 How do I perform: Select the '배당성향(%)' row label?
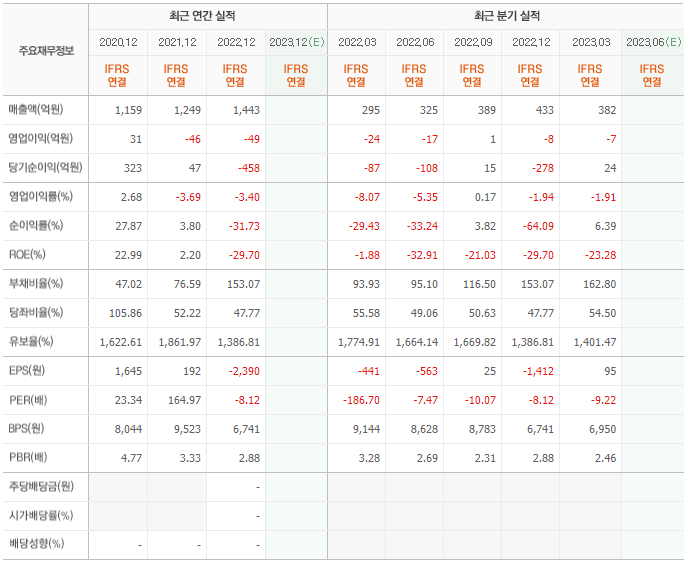click(x=36, y=544)
